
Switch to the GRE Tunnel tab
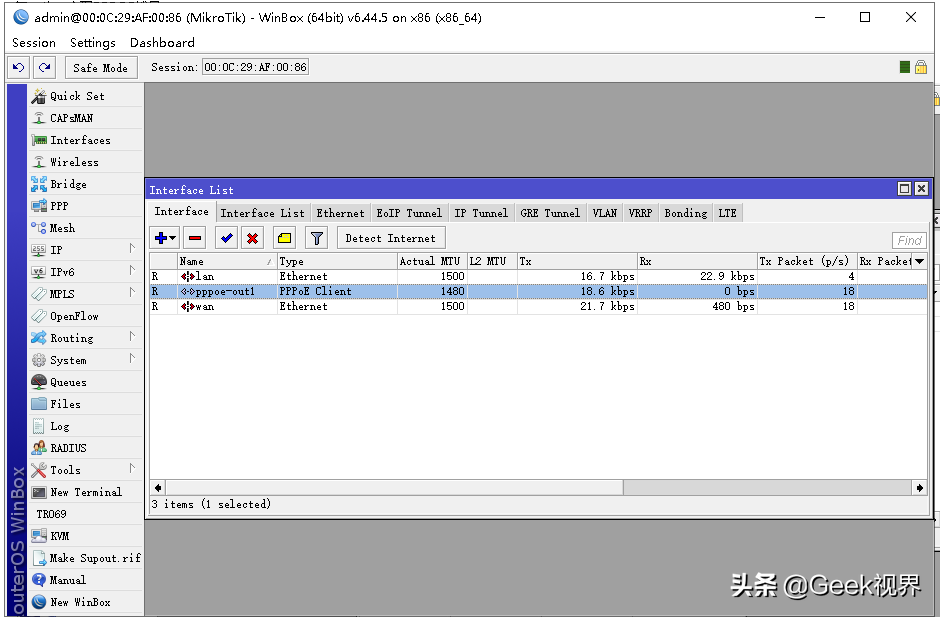coord(550,213)
